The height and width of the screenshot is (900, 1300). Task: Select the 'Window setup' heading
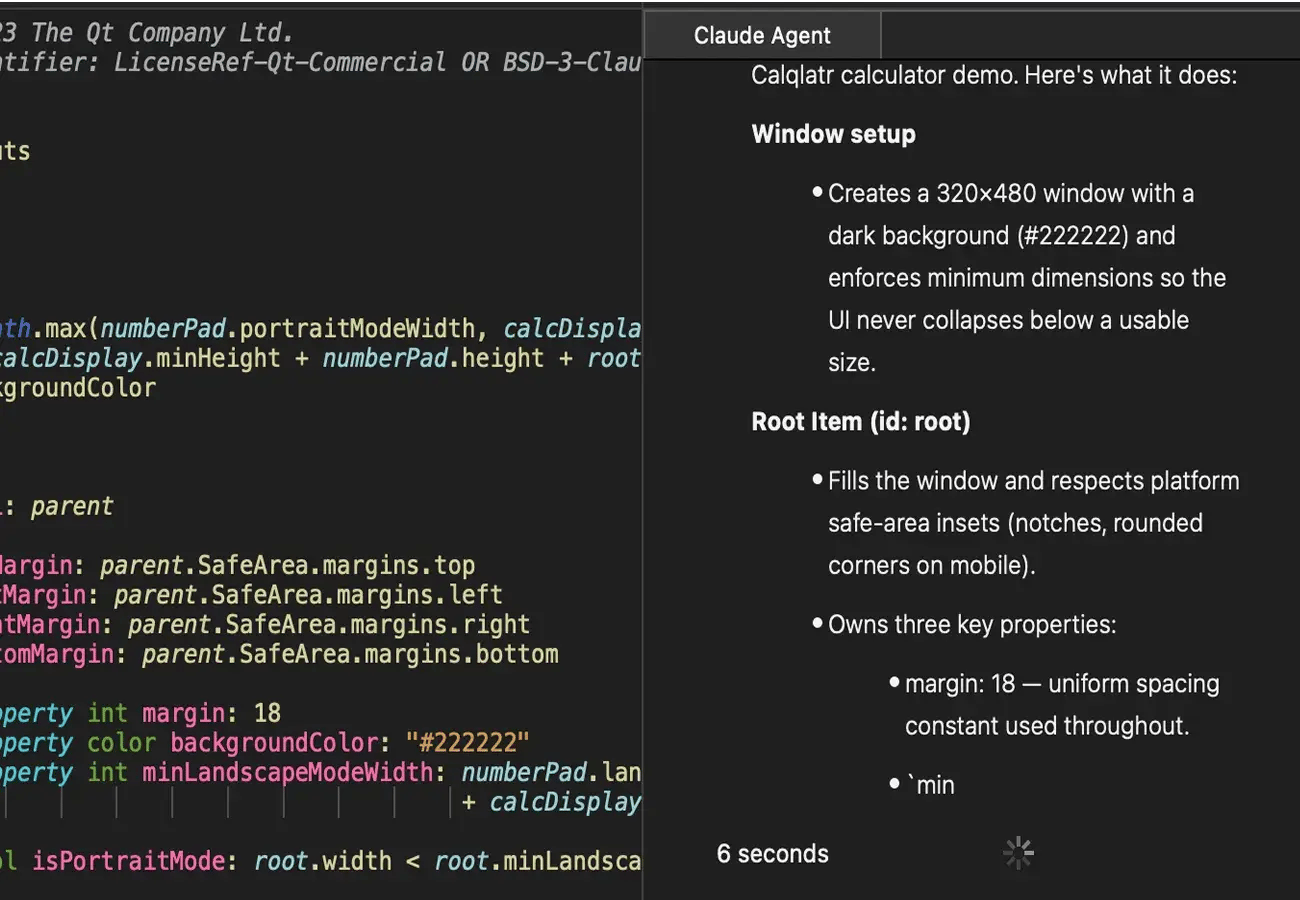[833, 134]
